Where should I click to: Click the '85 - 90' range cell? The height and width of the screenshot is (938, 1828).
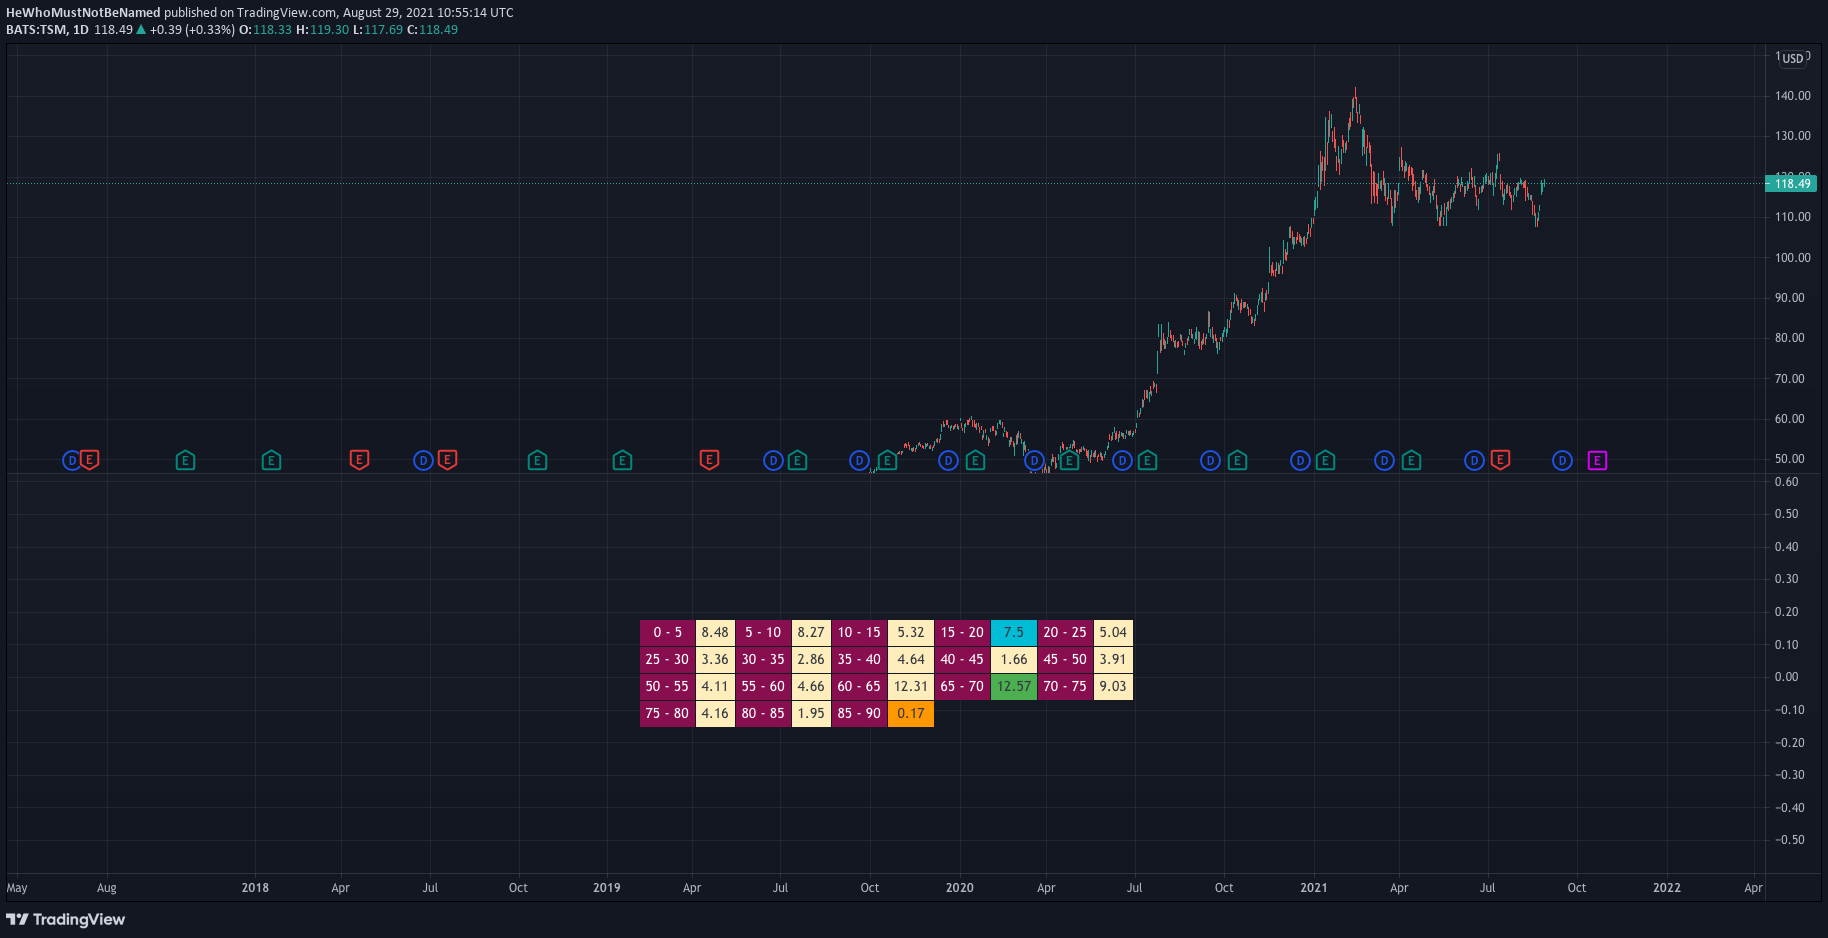tap(859, 713)
